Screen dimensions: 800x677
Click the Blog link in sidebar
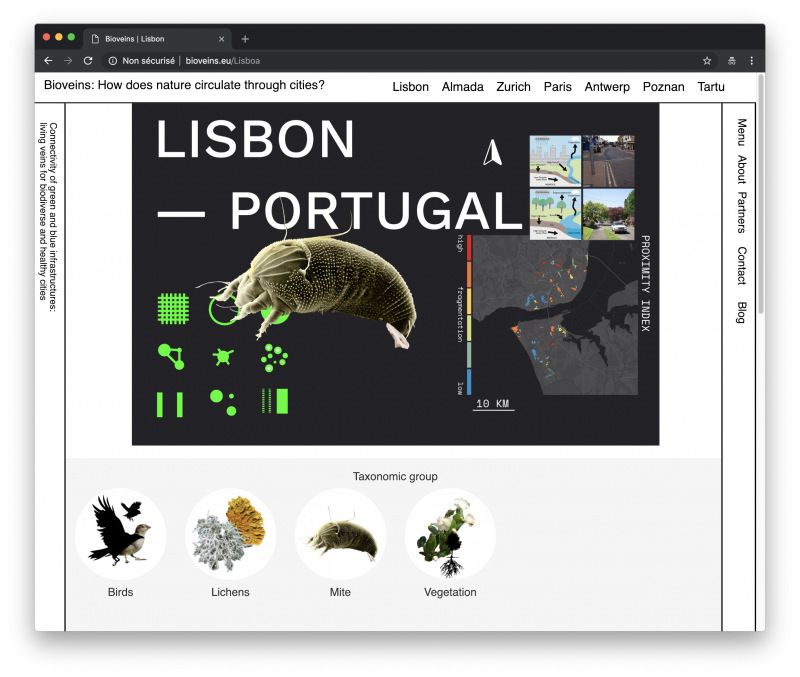click(741, 312)
